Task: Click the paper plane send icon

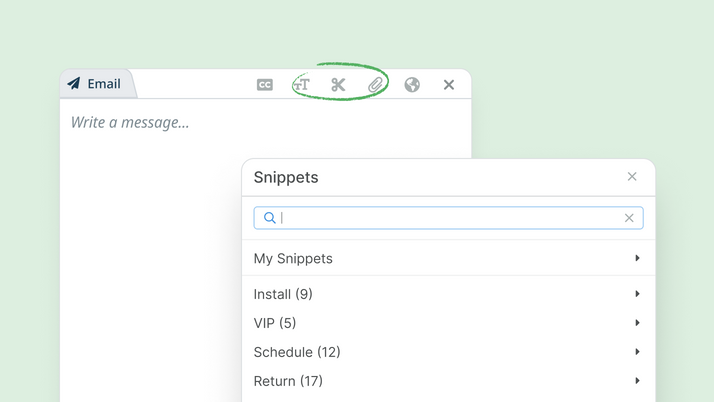Action: (x=74, y=83)
